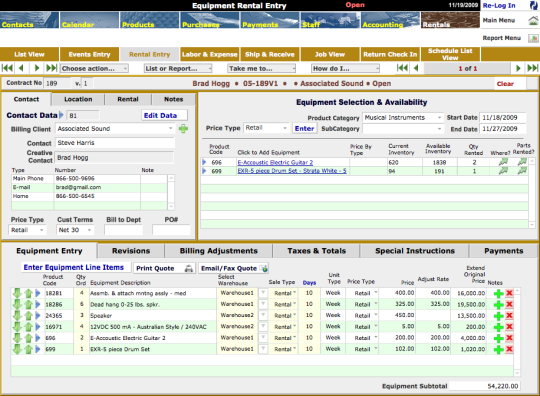This screenshot has width=540, height=396.
Task: Click the Main Menu home icon
Action: [533, 21]
